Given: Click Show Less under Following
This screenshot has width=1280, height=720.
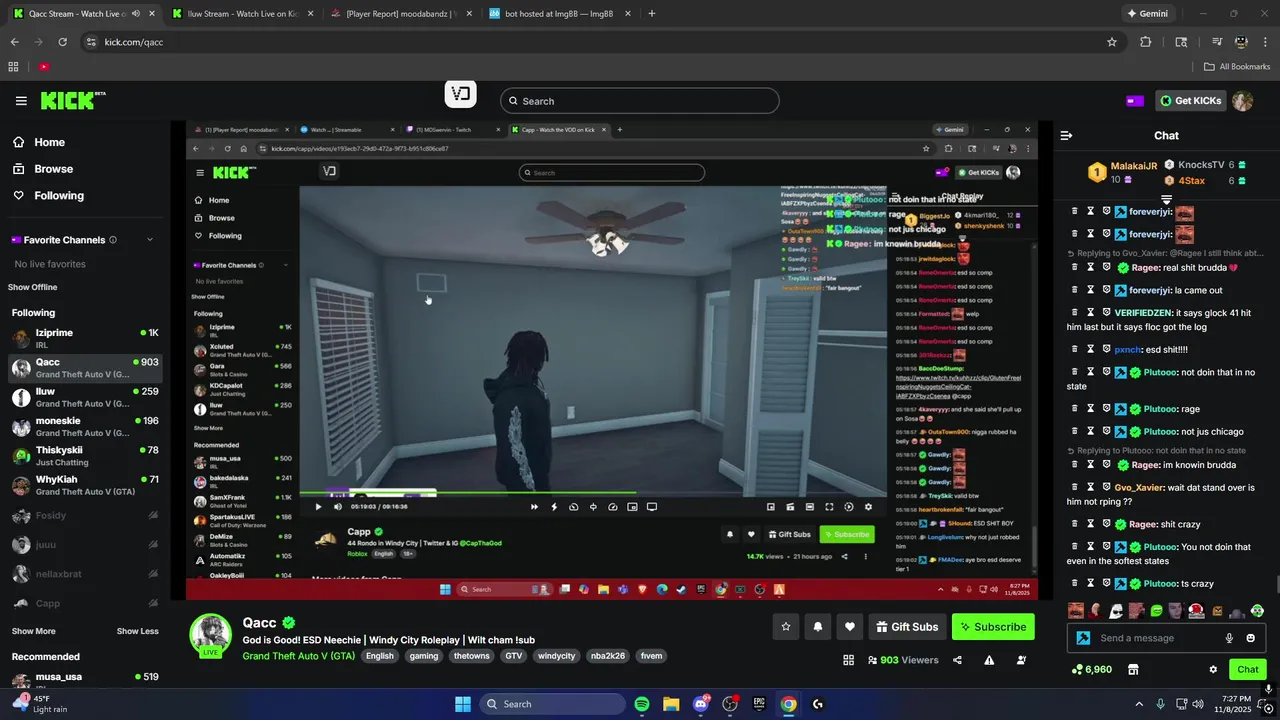Looking at the screenshot, I should point(137,631).
